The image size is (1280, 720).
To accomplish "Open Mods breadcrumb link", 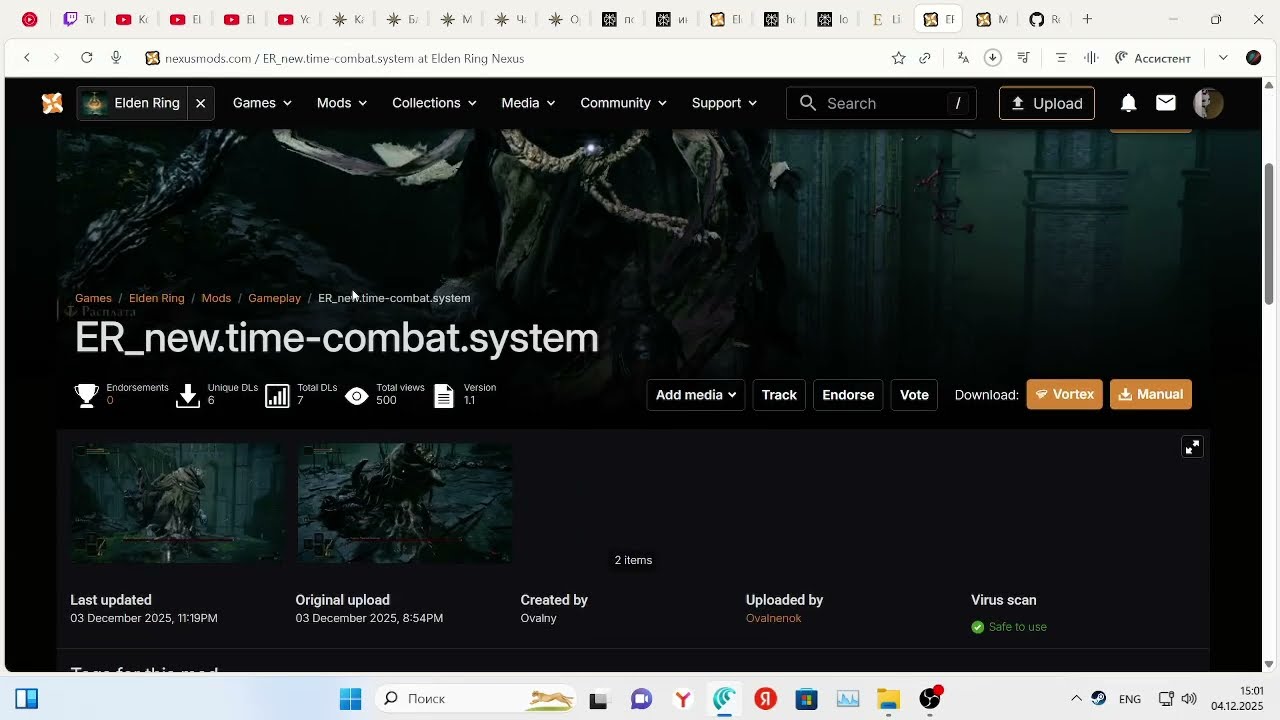I will (x=216, y=298).
